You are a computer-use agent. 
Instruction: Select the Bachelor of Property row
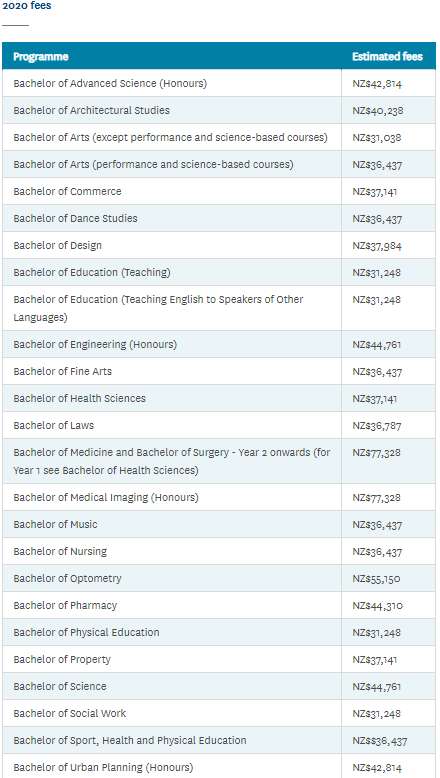pos(219,659)
